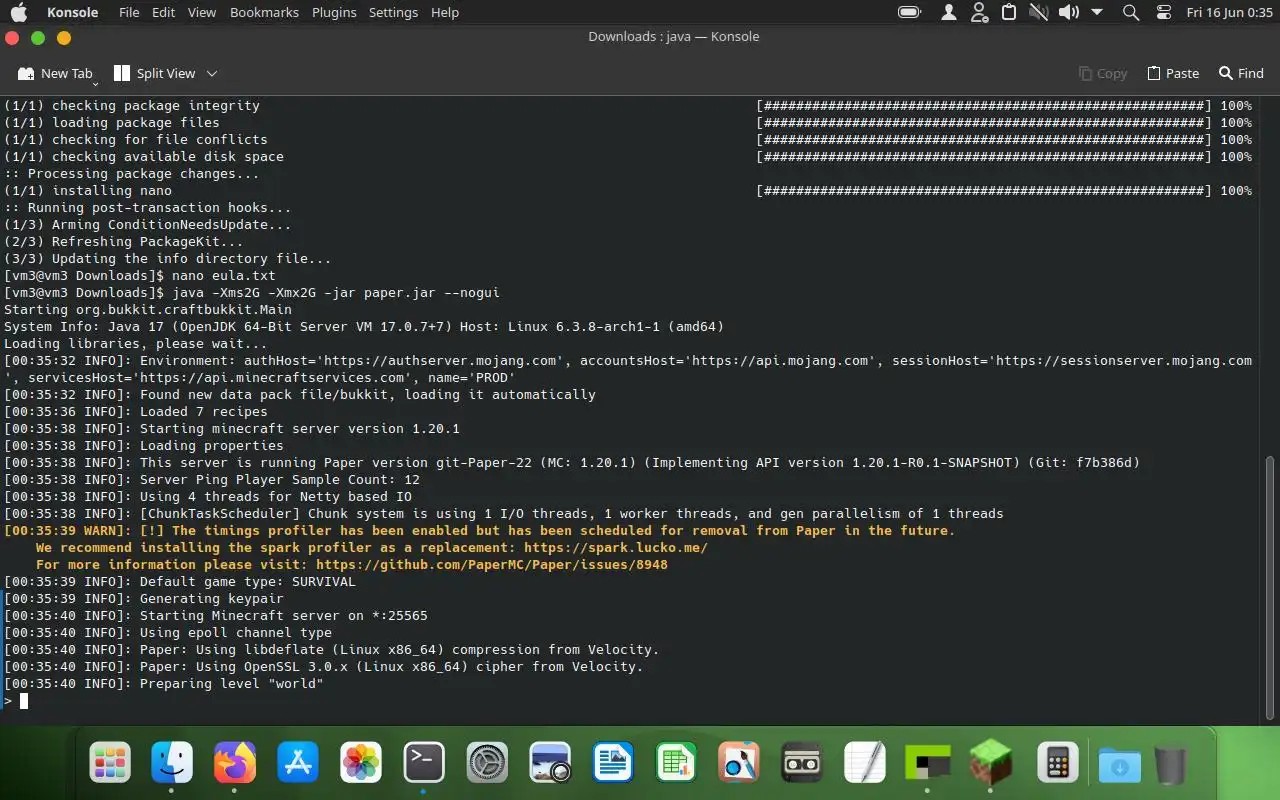Open the Edit menu
1280x800 pixels.
(x=164, y=12)
